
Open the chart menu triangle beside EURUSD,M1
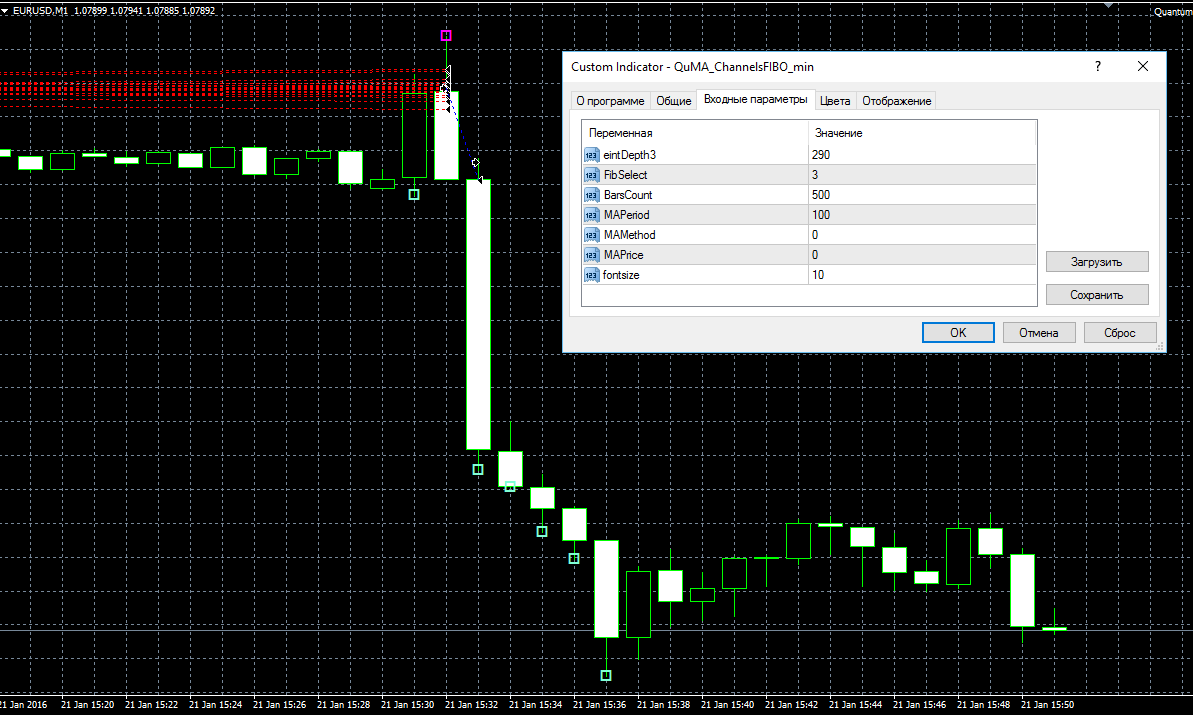[x=5, y=11]
